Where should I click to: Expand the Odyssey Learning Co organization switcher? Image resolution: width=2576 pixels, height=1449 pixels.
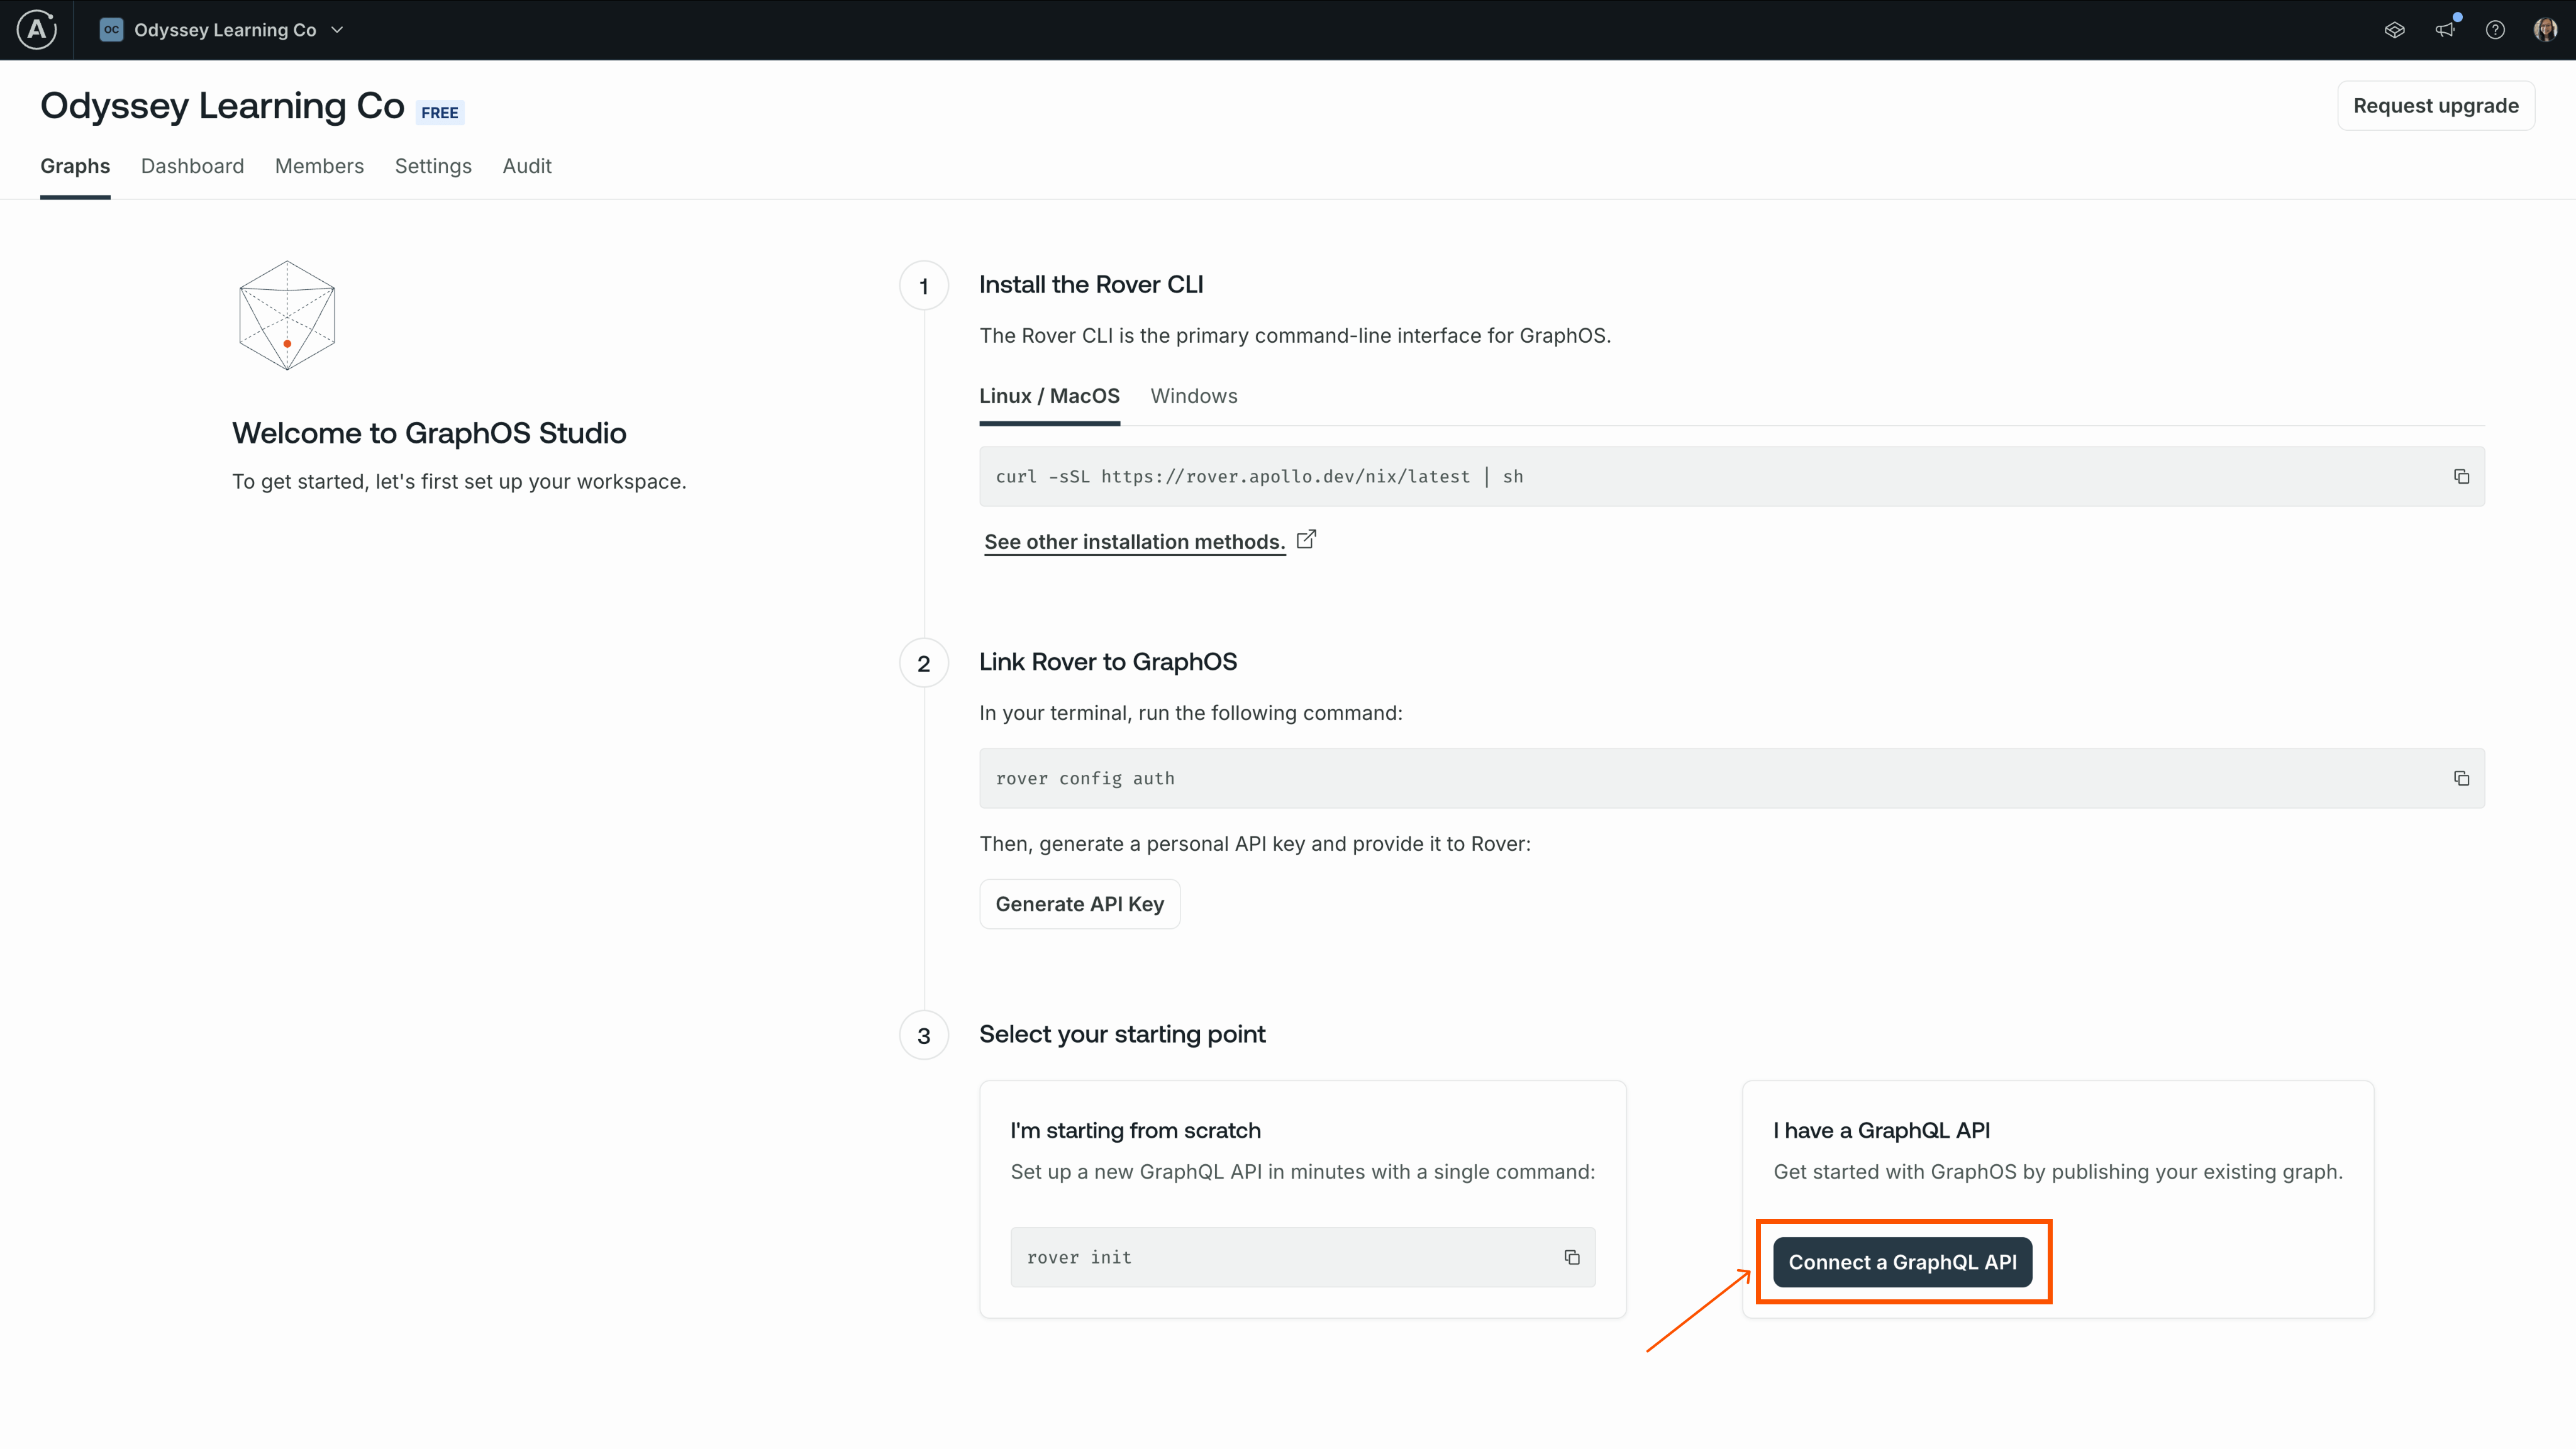tap(337, 29)
